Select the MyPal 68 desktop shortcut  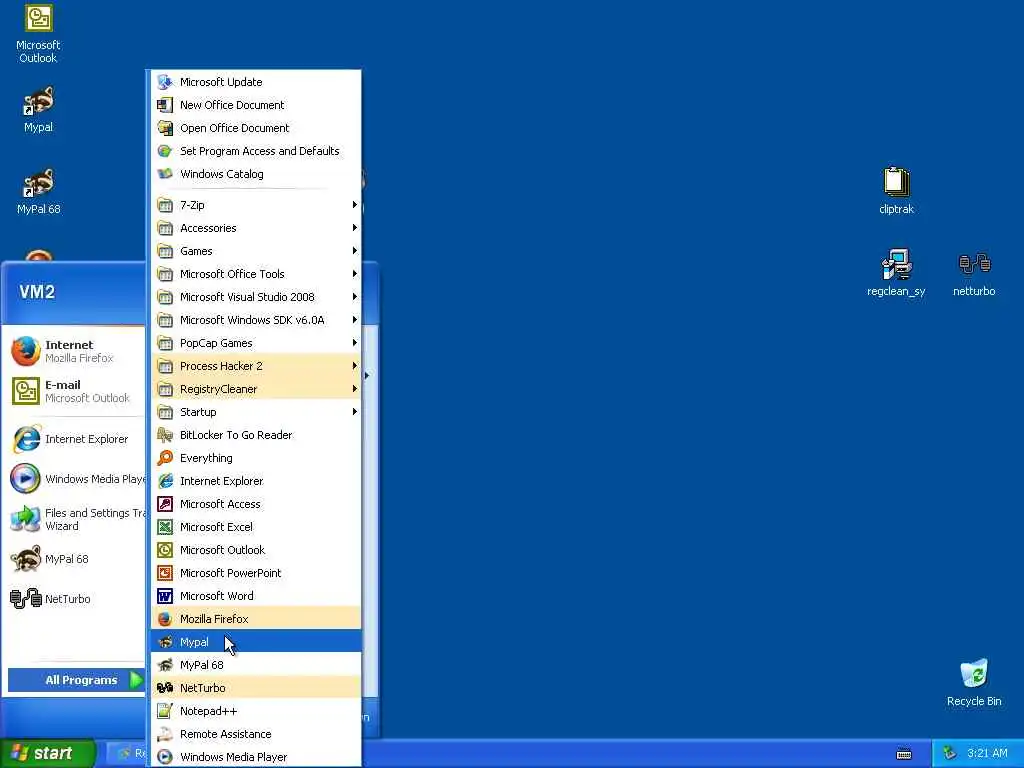[38, 191]
